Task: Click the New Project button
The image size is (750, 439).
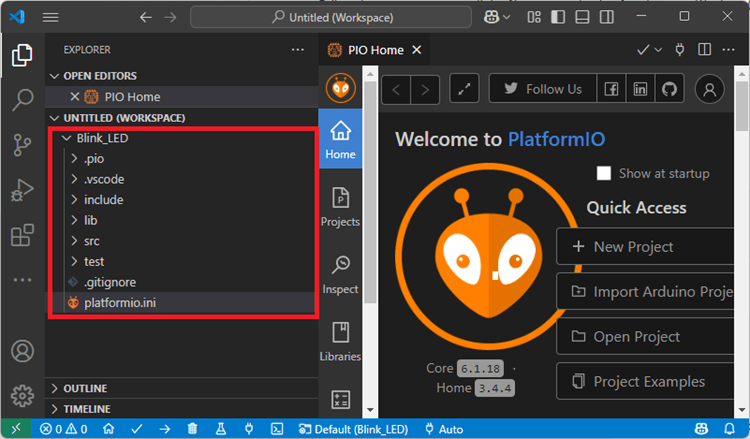Action: click(x=645, y=247)
